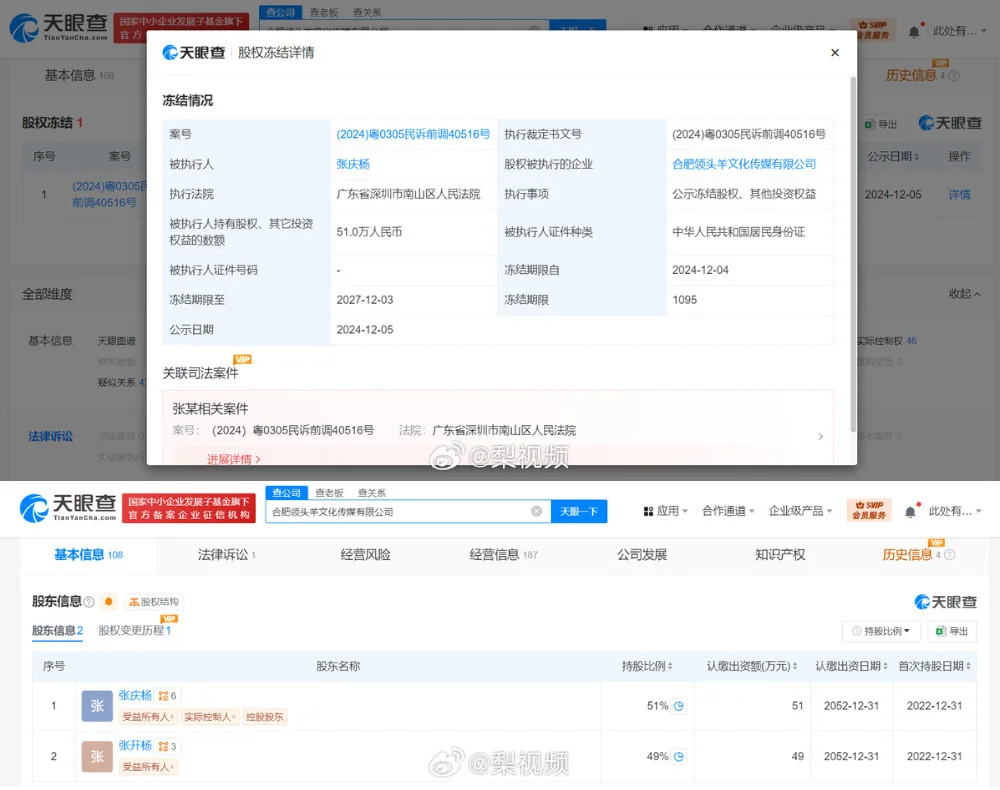Expand the 应用 menu in lower header
Viewport: 1000px width, 790px height.
tap(665, 511)
